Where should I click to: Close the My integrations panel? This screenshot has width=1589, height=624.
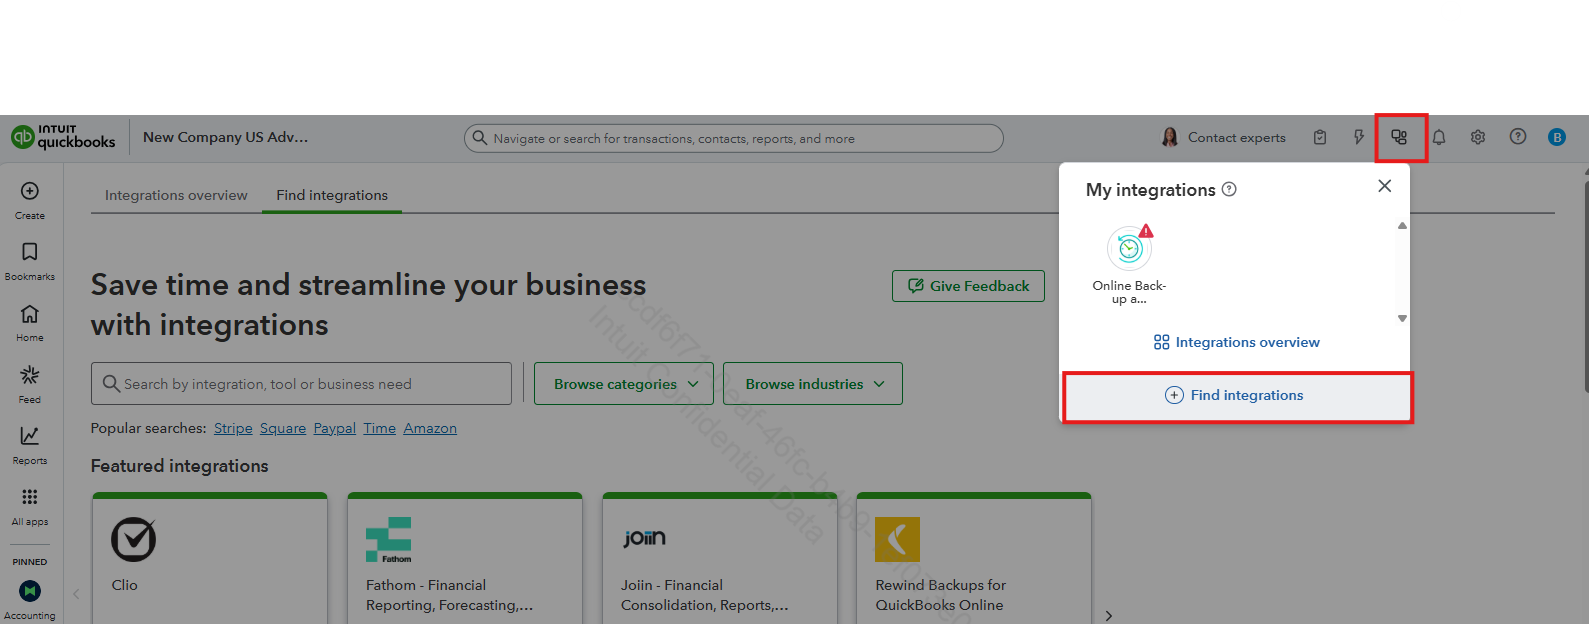click(1384, 186)
